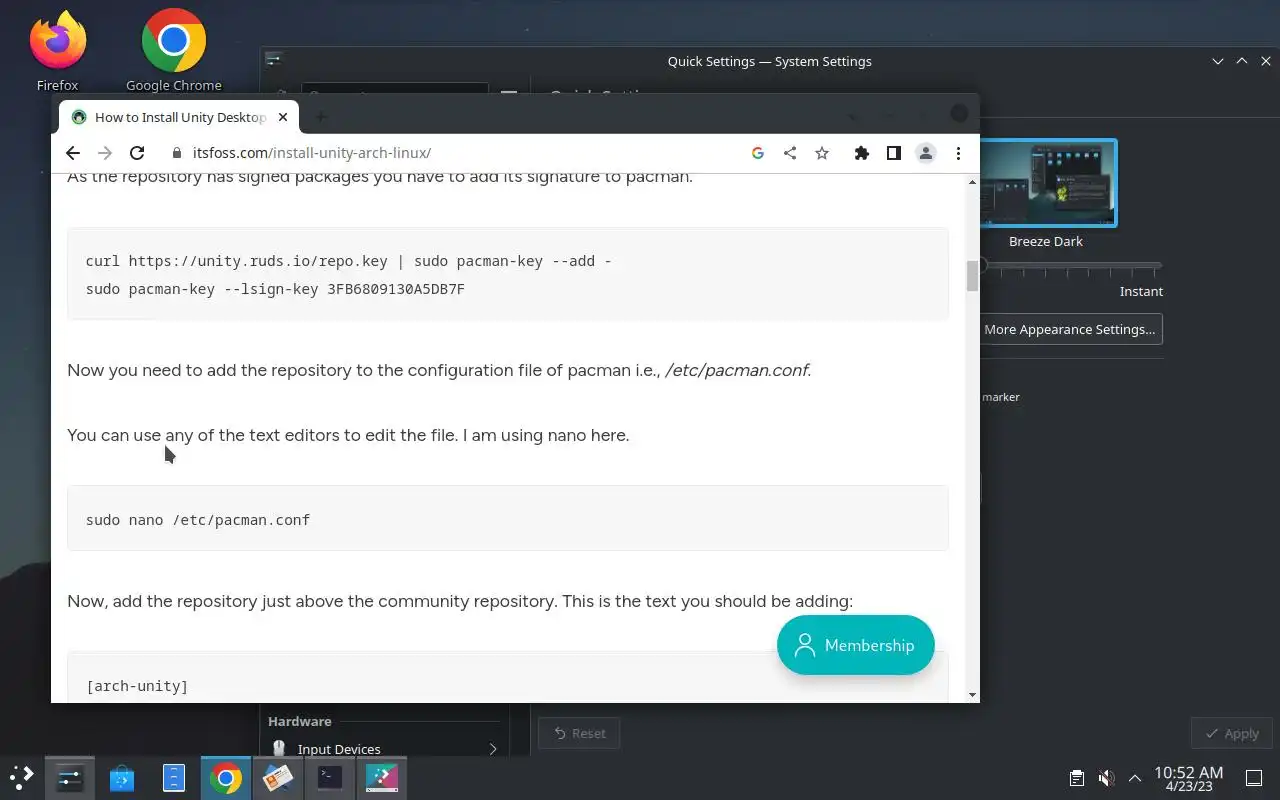Open the Chrome extensions puzzle icon
The height and width of the screenshot is (800, 1280).
862,153
